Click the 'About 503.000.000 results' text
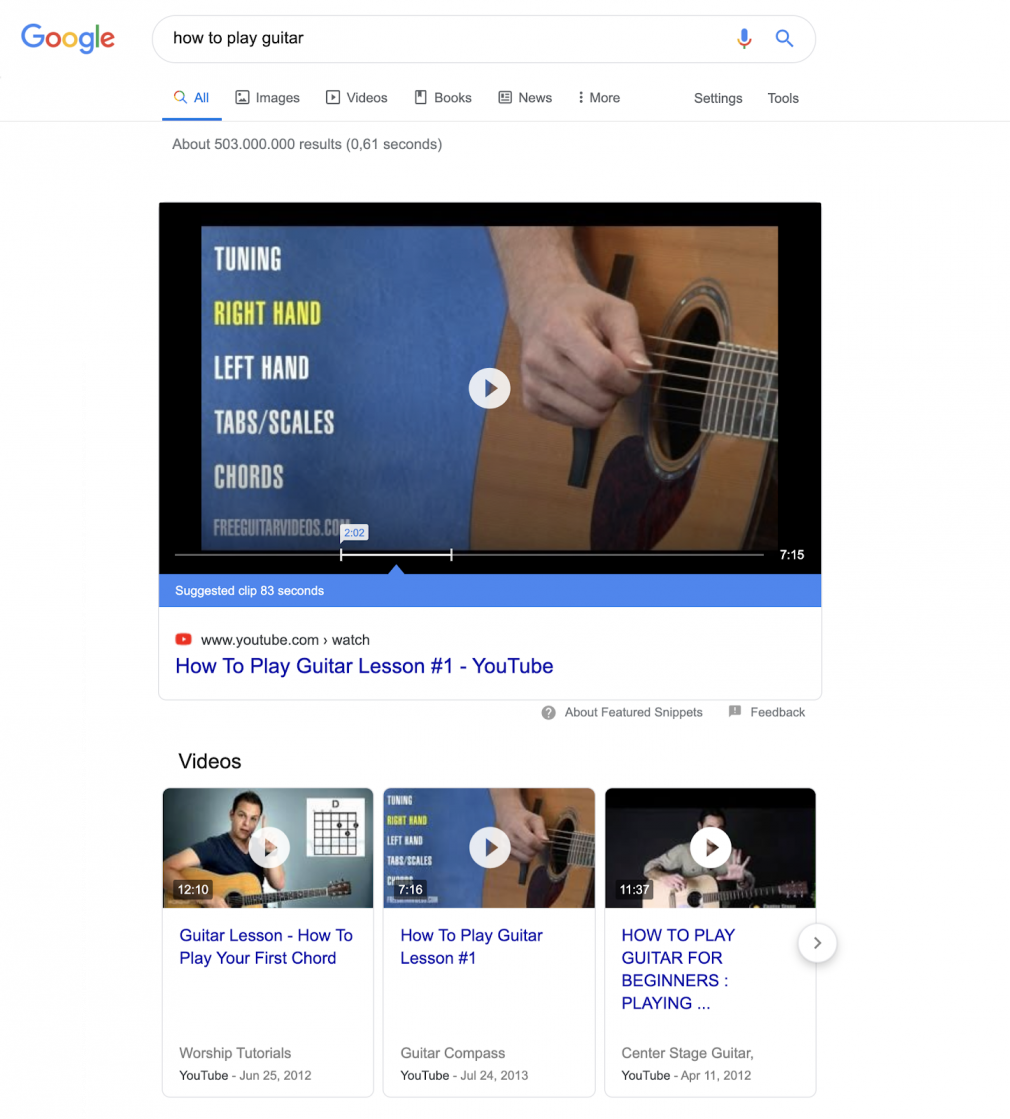 [x=307, y=144]
